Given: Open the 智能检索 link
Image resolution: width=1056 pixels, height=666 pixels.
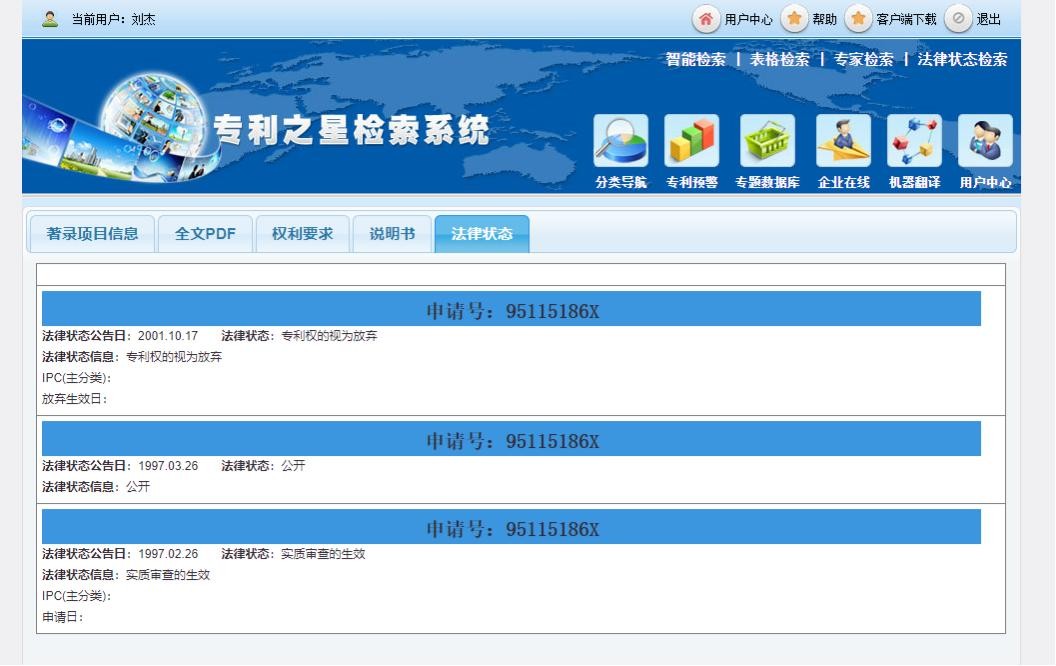Looking at the screenshot, I should pyautogui.click(x=696, y=60).
